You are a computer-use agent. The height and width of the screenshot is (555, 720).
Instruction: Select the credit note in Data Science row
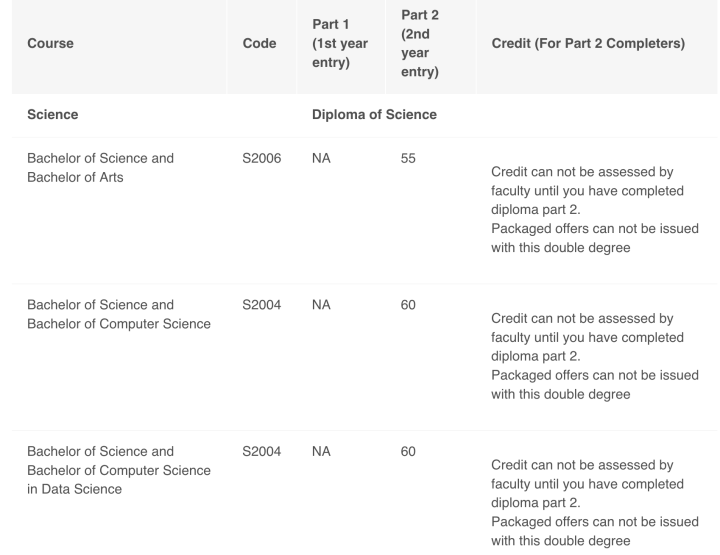pos(595,503)
